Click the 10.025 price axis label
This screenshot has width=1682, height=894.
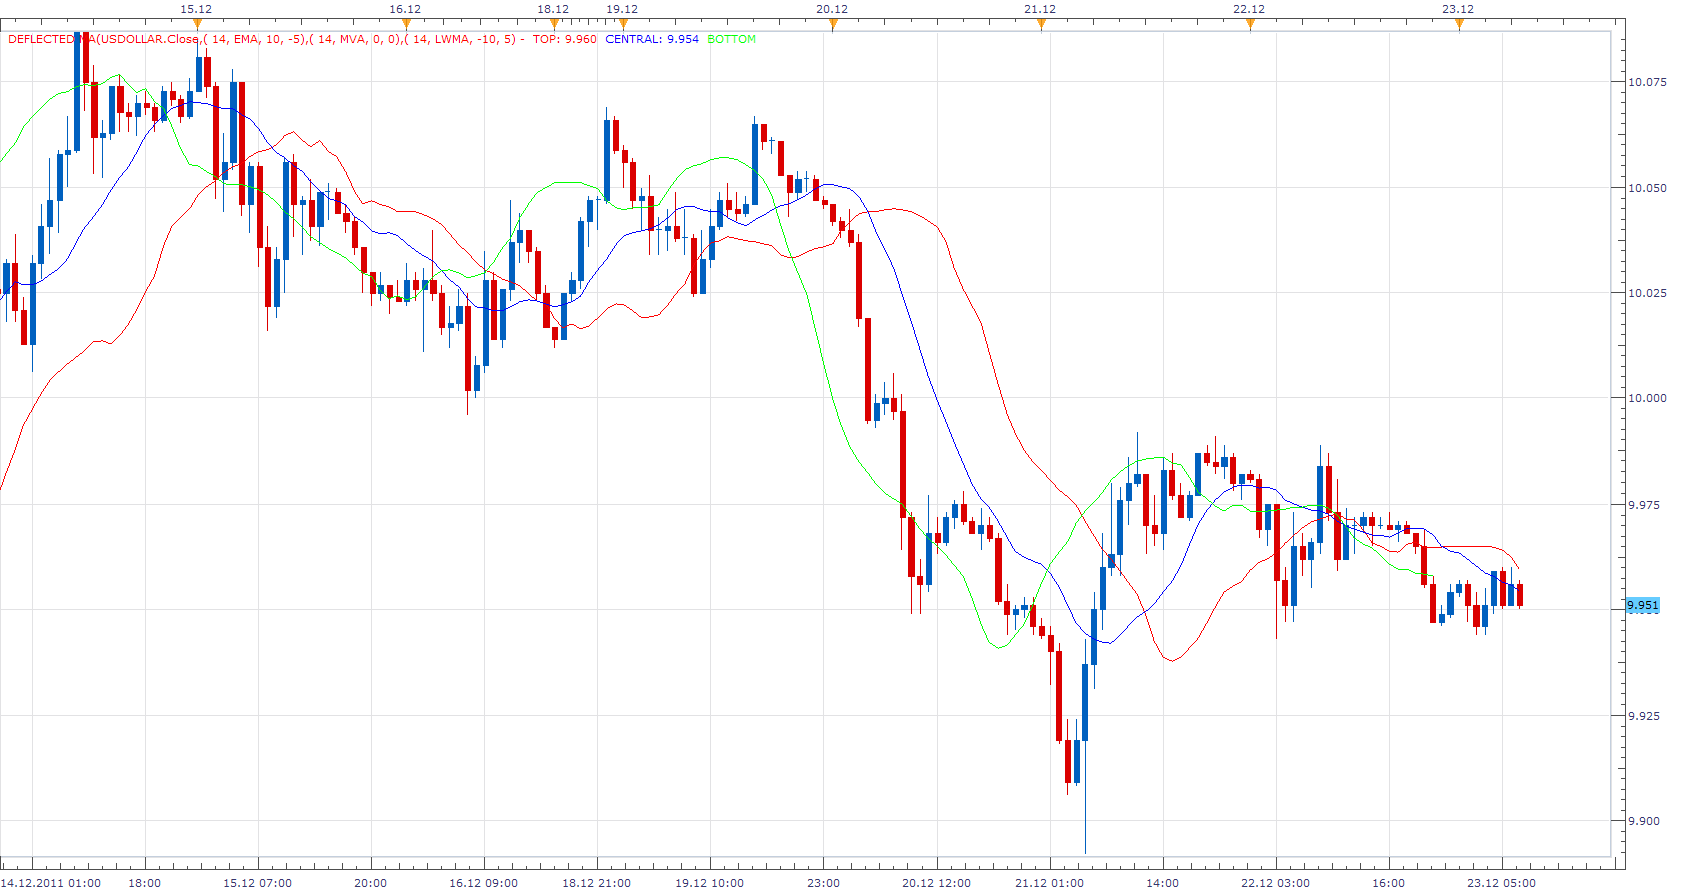[x=1647, y=293]
